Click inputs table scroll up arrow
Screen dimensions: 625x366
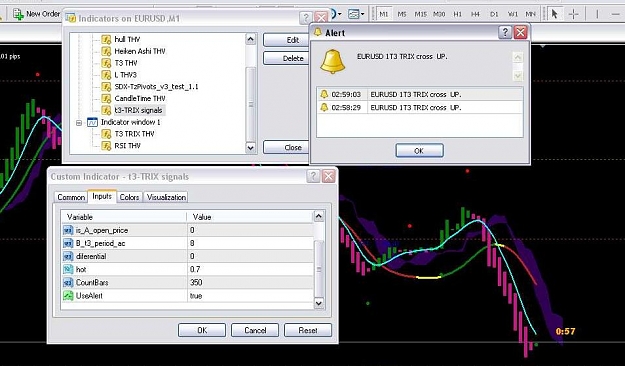(318, 216)
